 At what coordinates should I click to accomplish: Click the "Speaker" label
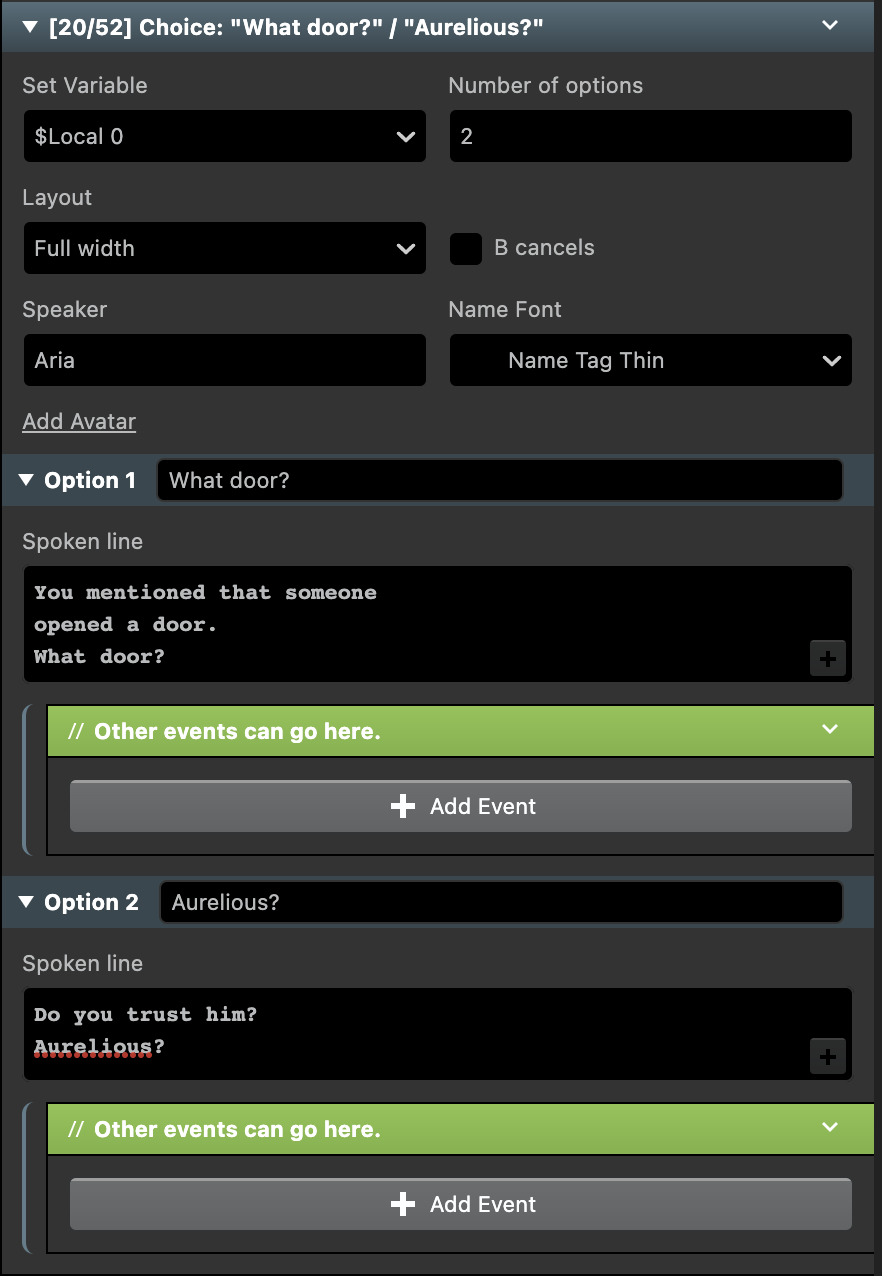[65, 310]
